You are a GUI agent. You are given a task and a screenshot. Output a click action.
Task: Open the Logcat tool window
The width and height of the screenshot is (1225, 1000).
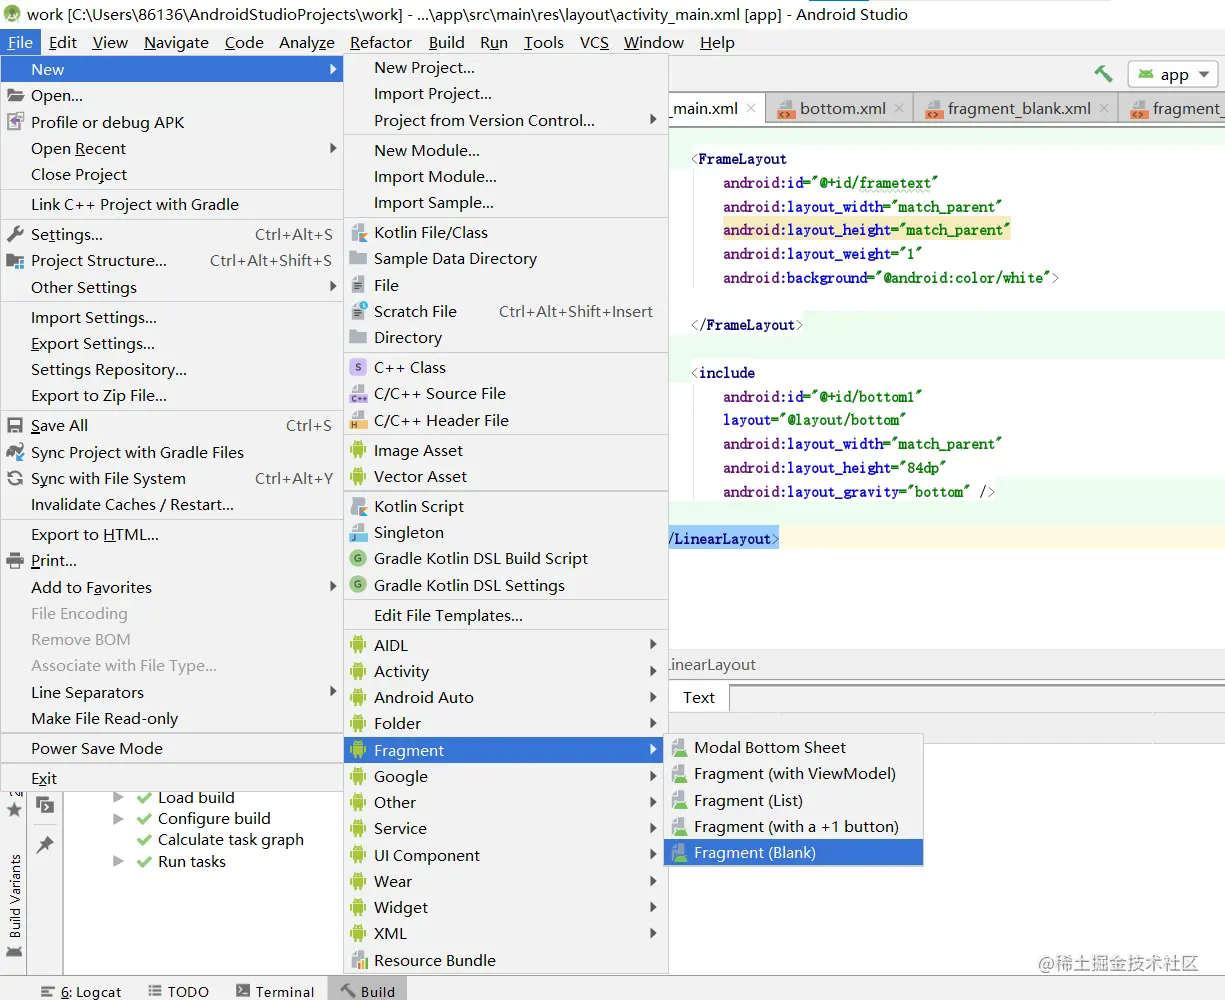pos(81,991)
